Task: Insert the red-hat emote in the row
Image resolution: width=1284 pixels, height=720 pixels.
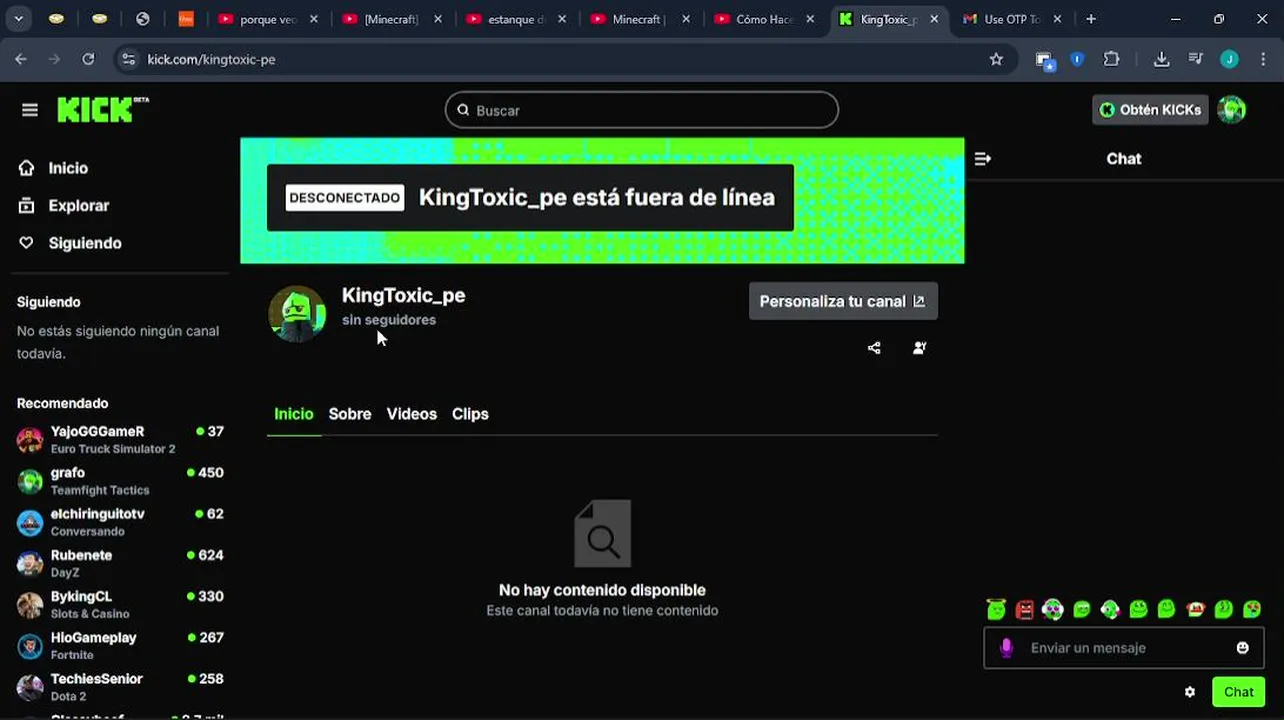Action: tap(1195, 609)
